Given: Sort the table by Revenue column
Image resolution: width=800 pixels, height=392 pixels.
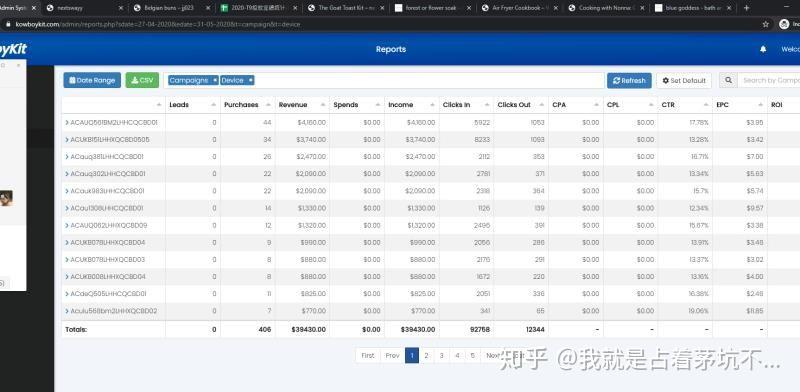Looking at the screenshot, I should coord(302,105).
